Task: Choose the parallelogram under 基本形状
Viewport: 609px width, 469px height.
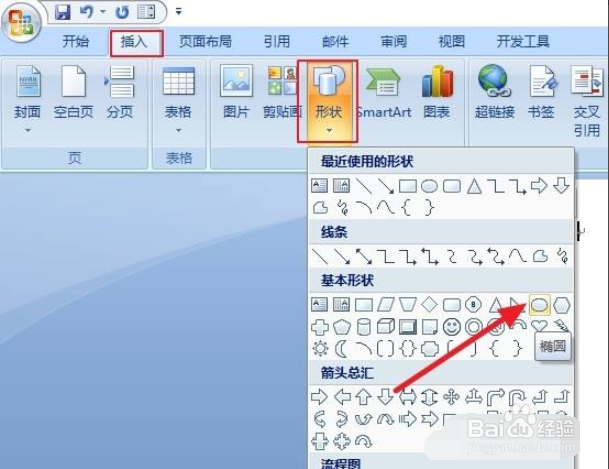Action: (386, 305)
